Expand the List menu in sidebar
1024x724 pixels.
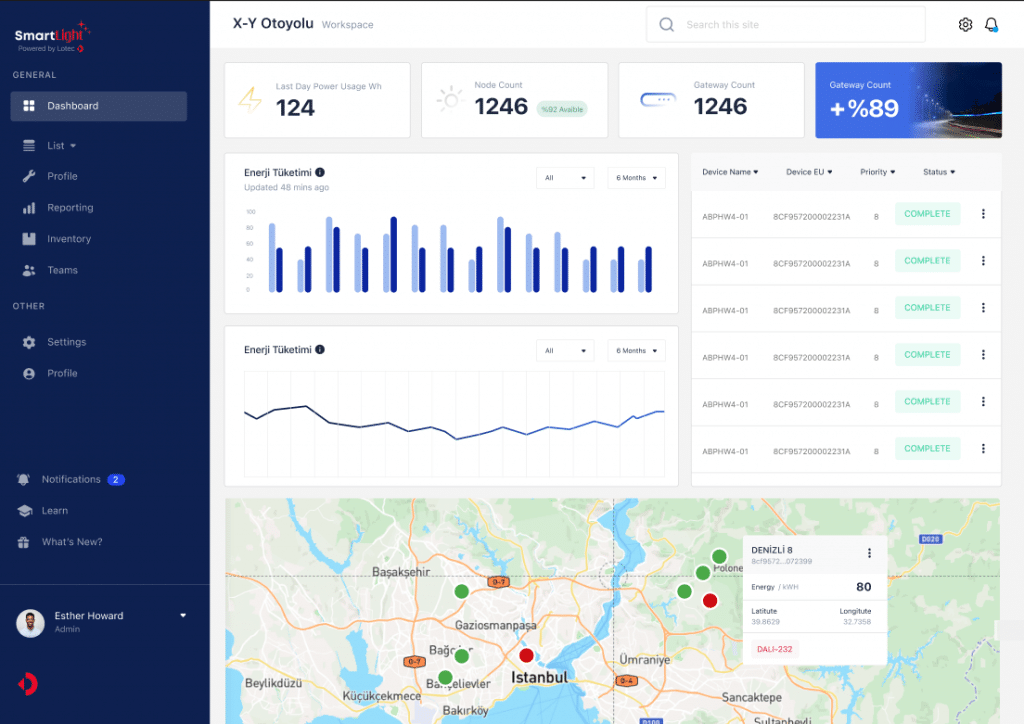(61, 146)
